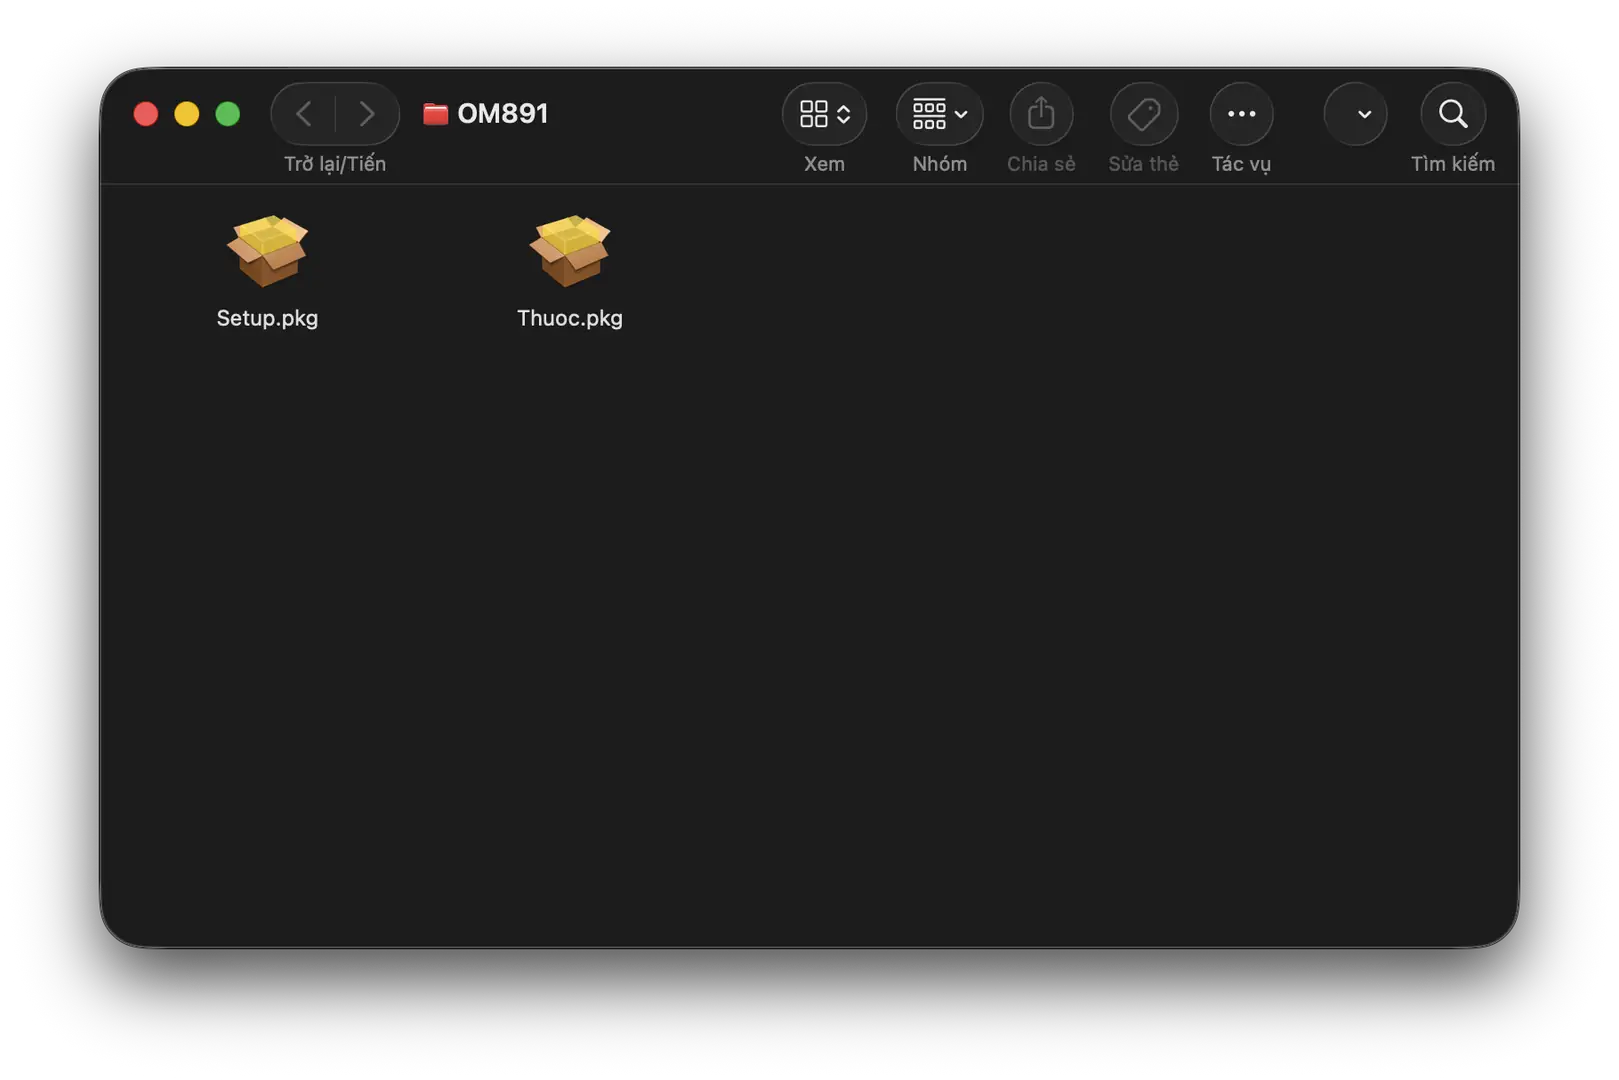Click the OM891 window title
The width and height of the screenshot is (1619, 1080).
click(503, 114)
